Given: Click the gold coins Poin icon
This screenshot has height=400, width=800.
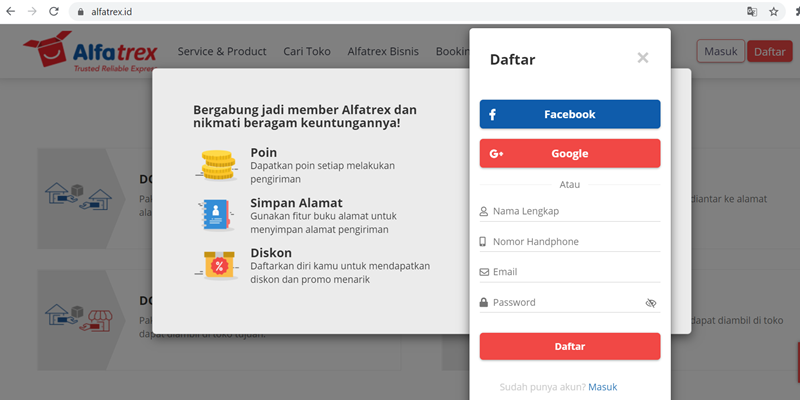Looking at the screenshot, I should [218, 165].
